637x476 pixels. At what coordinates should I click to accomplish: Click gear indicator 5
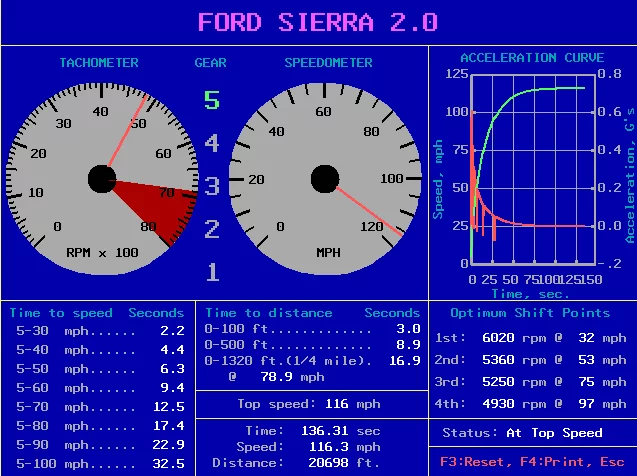click(x=212, y=100)
